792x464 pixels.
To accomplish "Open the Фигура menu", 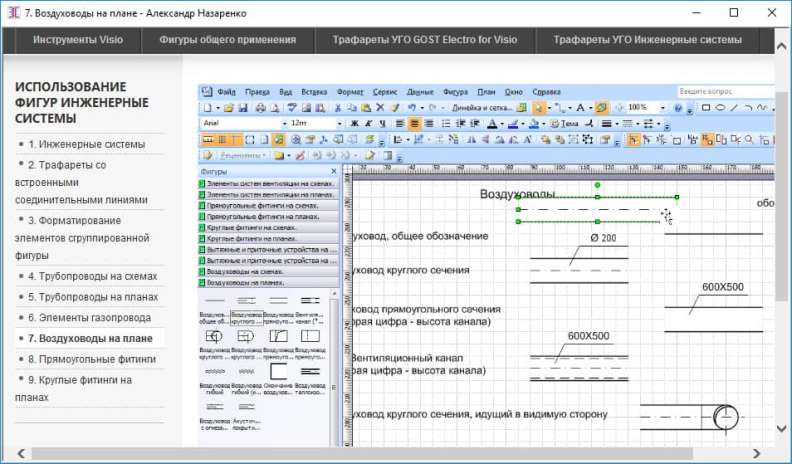I will tap(455, 92).
